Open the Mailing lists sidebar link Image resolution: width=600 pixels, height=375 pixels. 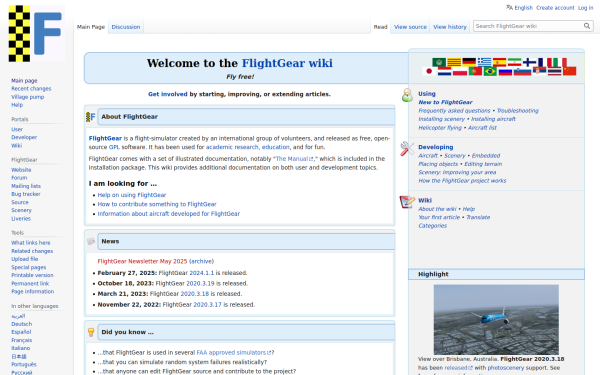click(x=26, y=186)
